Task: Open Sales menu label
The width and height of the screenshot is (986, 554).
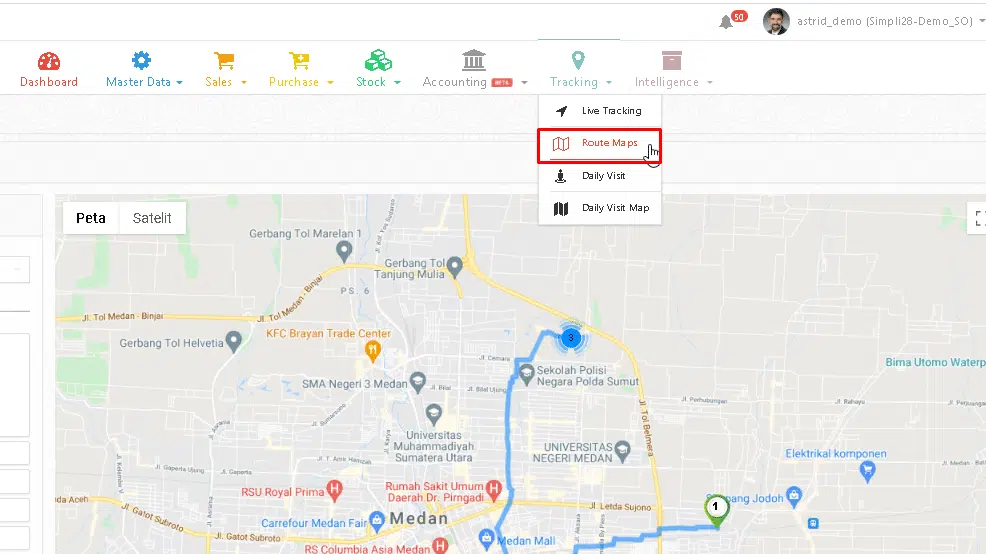Action: [218, 82]
